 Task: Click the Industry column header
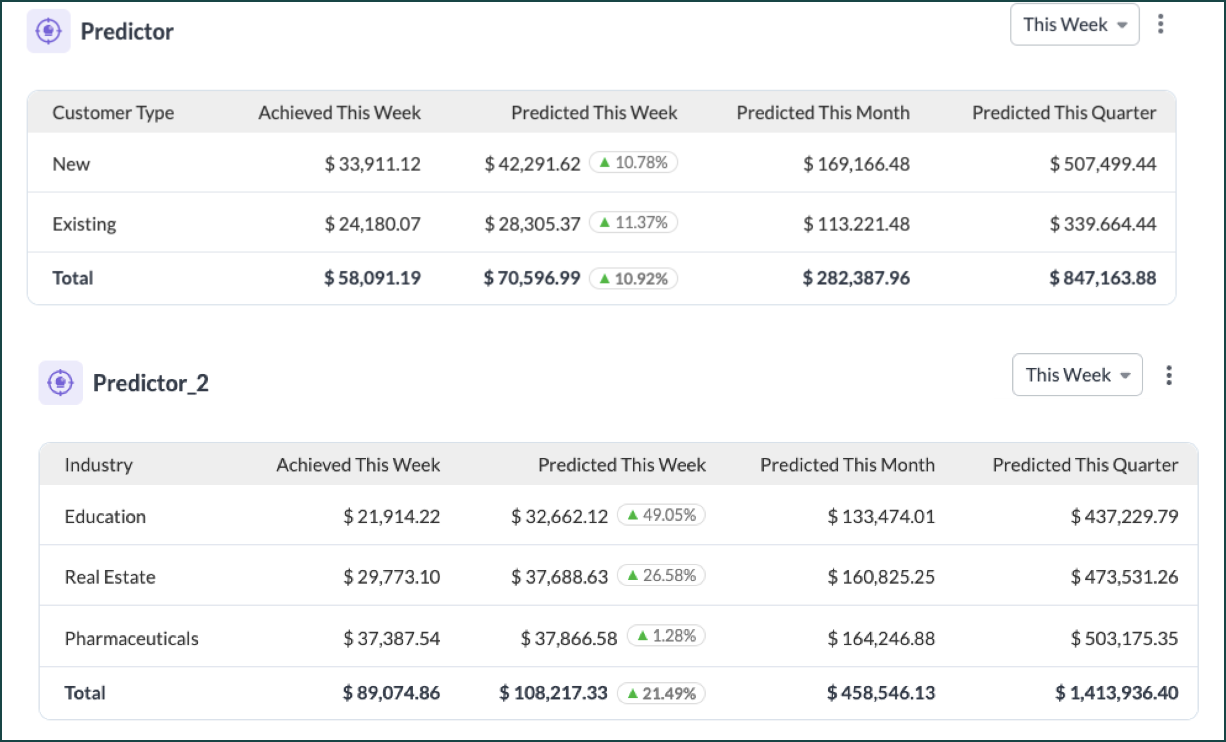[x=98, y=465]
